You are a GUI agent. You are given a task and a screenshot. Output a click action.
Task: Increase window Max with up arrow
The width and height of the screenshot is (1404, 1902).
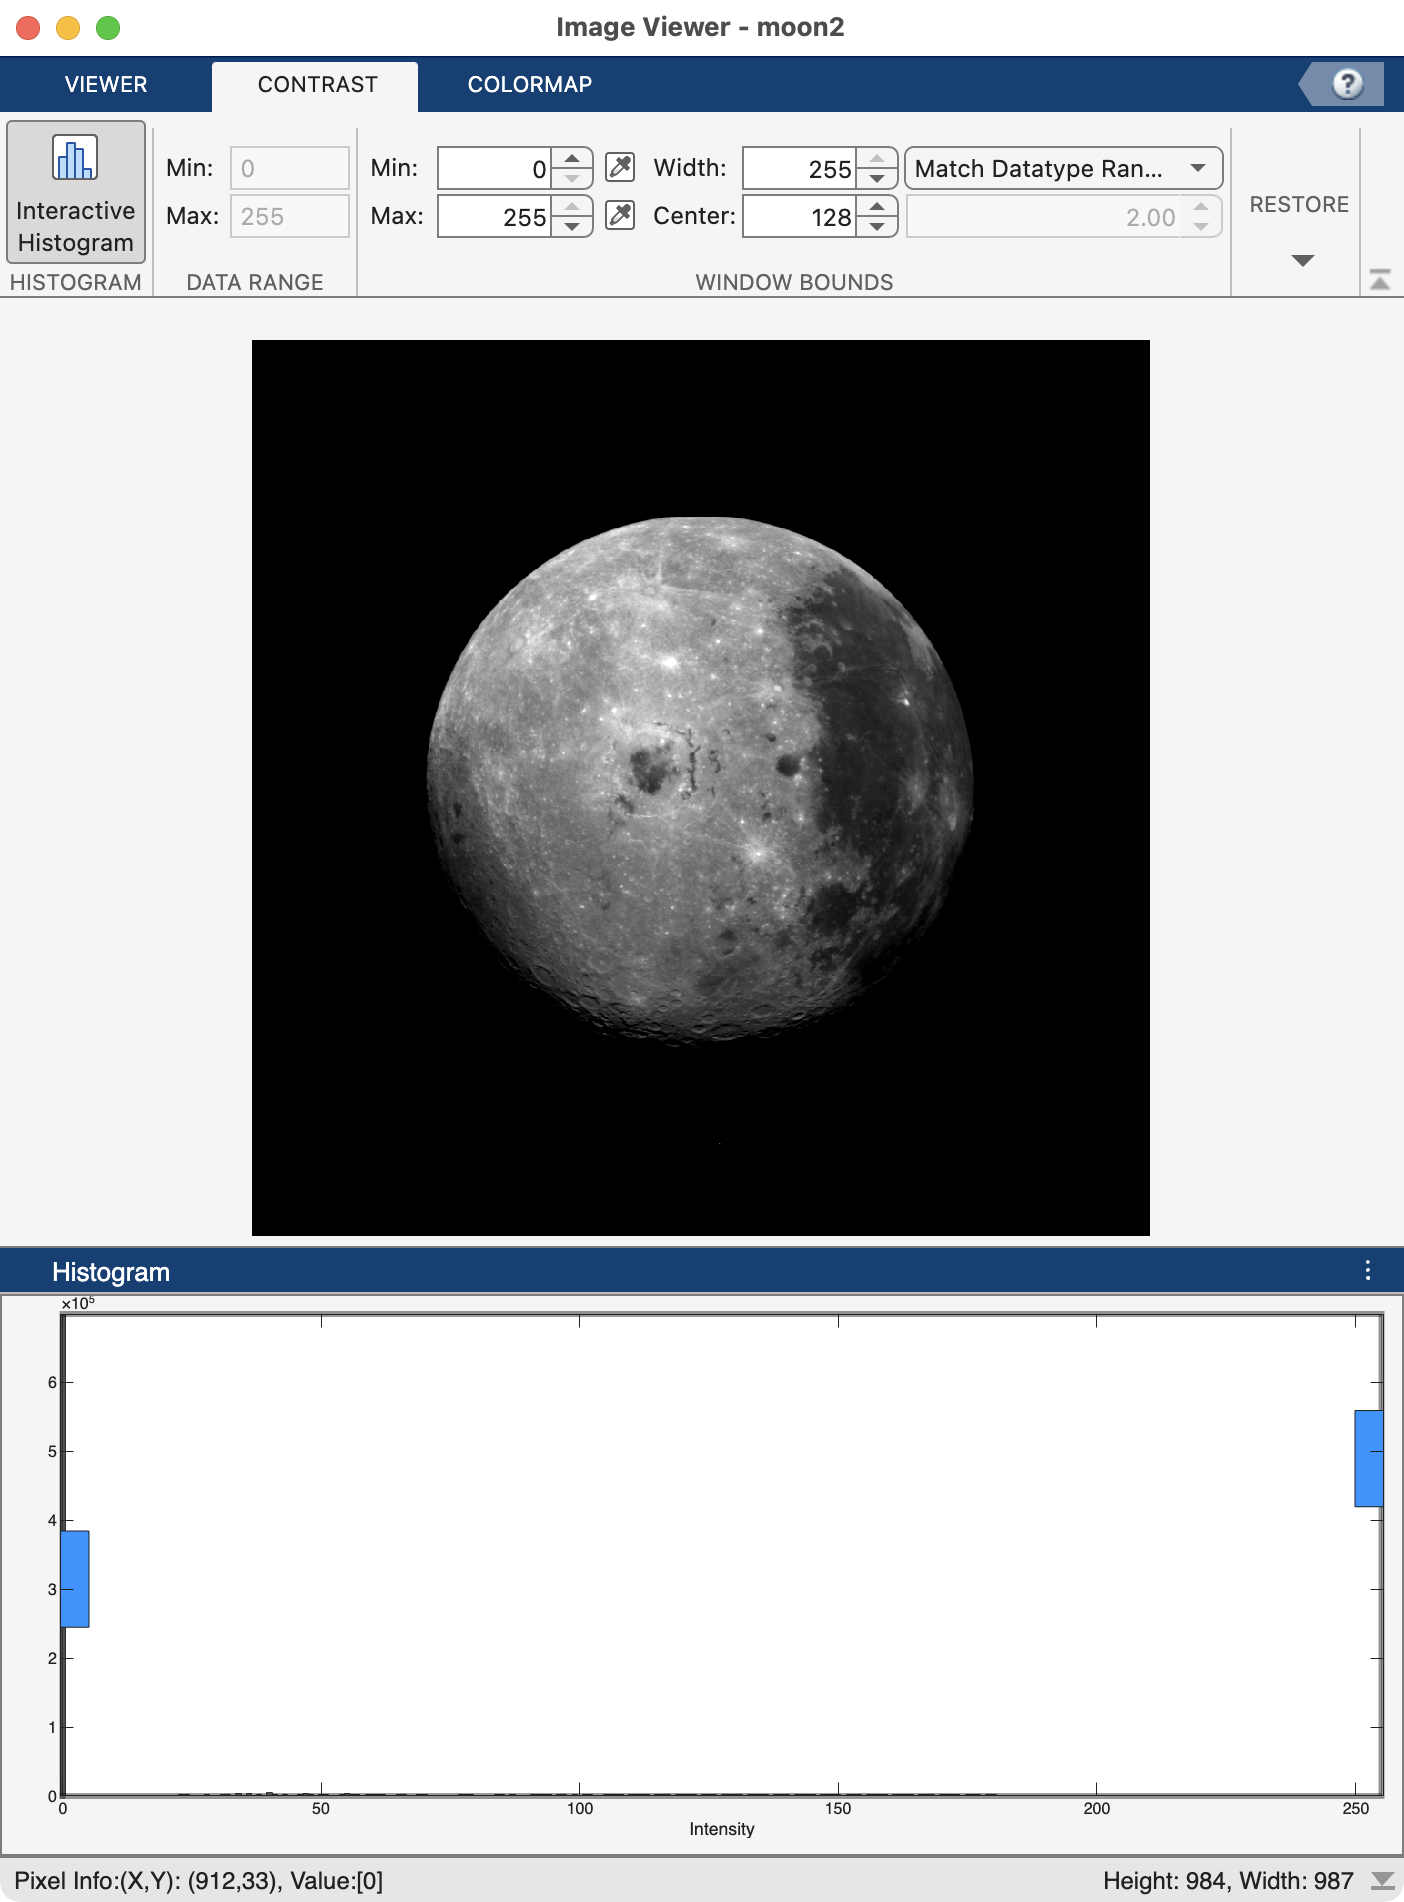pos(572,206)
